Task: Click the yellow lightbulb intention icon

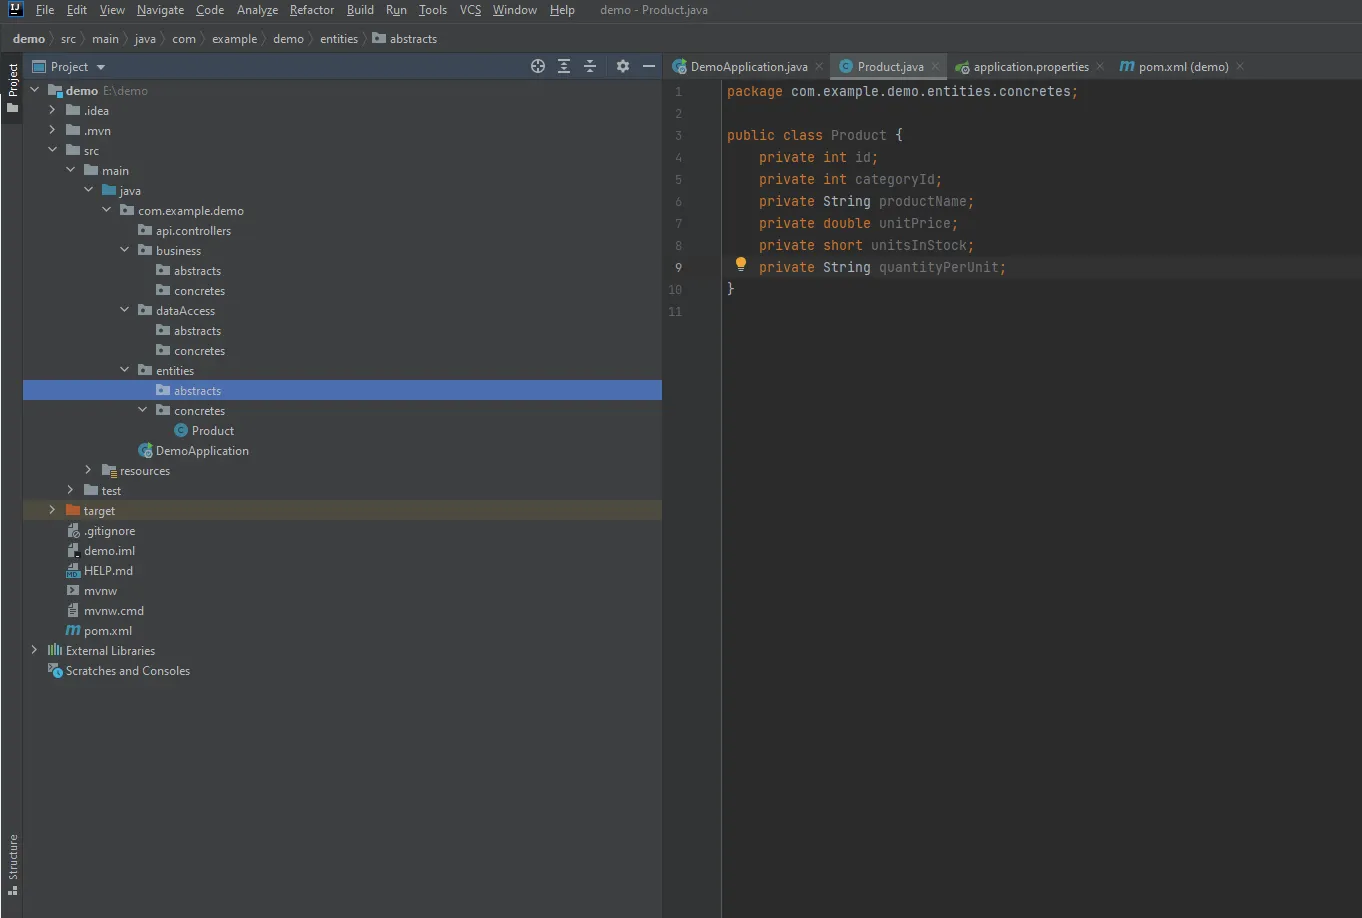Action: (741, 265)
